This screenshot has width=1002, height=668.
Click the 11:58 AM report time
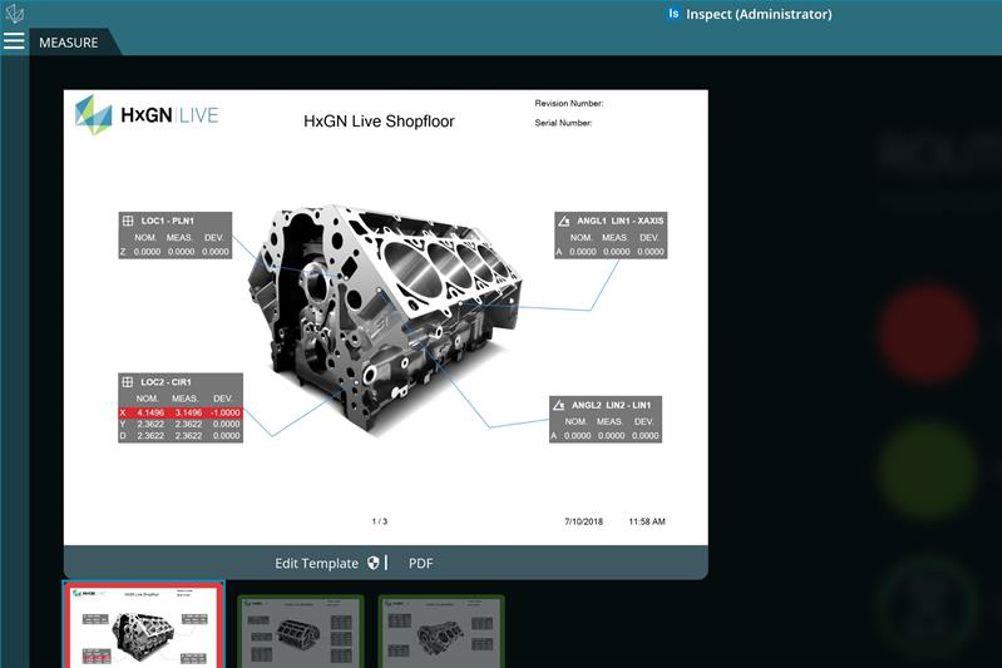coord(647,522)
